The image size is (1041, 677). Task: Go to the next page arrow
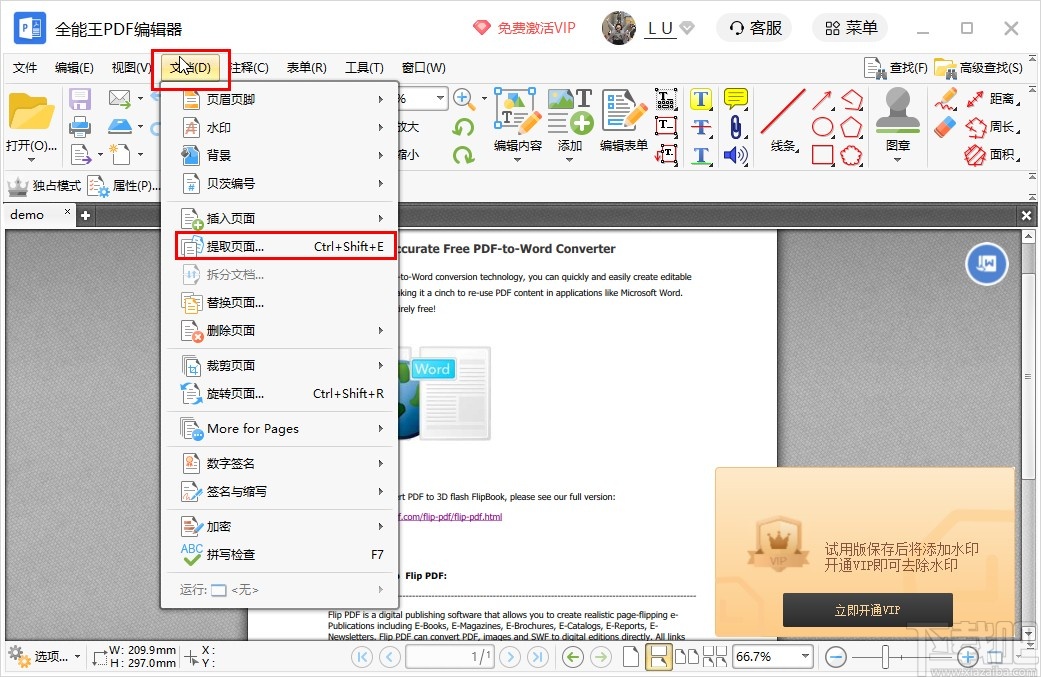tap(510, 657)
